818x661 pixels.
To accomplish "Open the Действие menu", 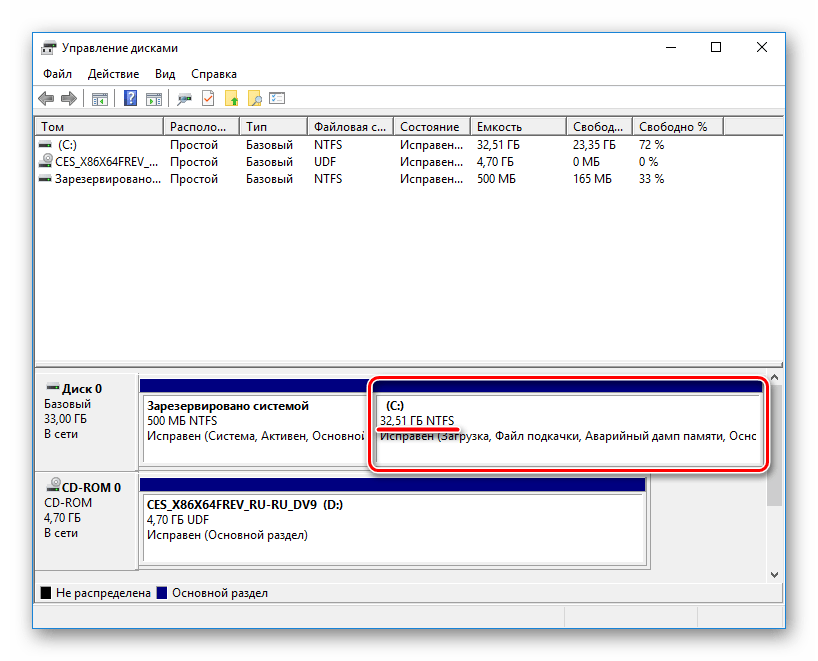I will 113,73.
